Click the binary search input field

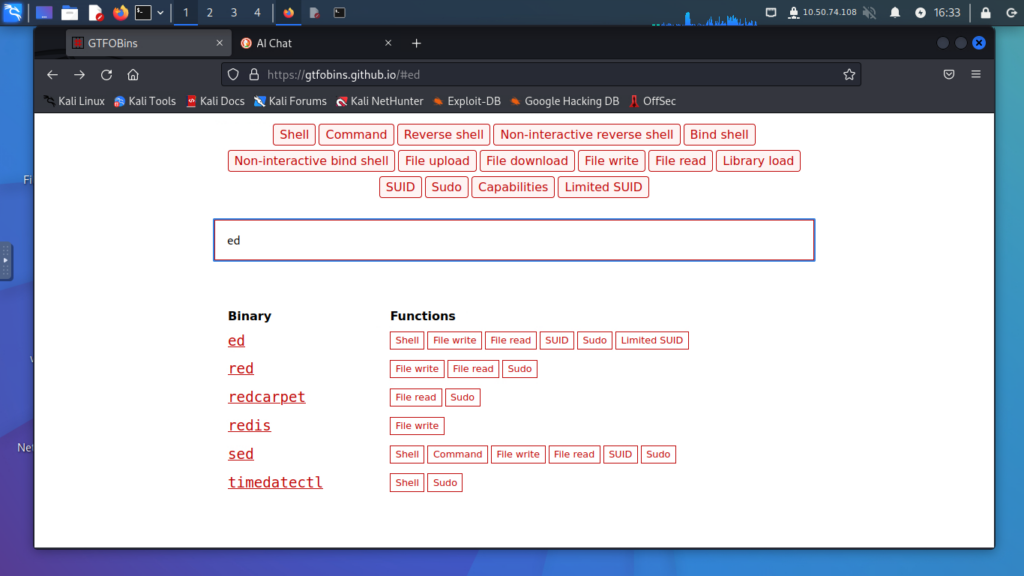coord(513,240)
